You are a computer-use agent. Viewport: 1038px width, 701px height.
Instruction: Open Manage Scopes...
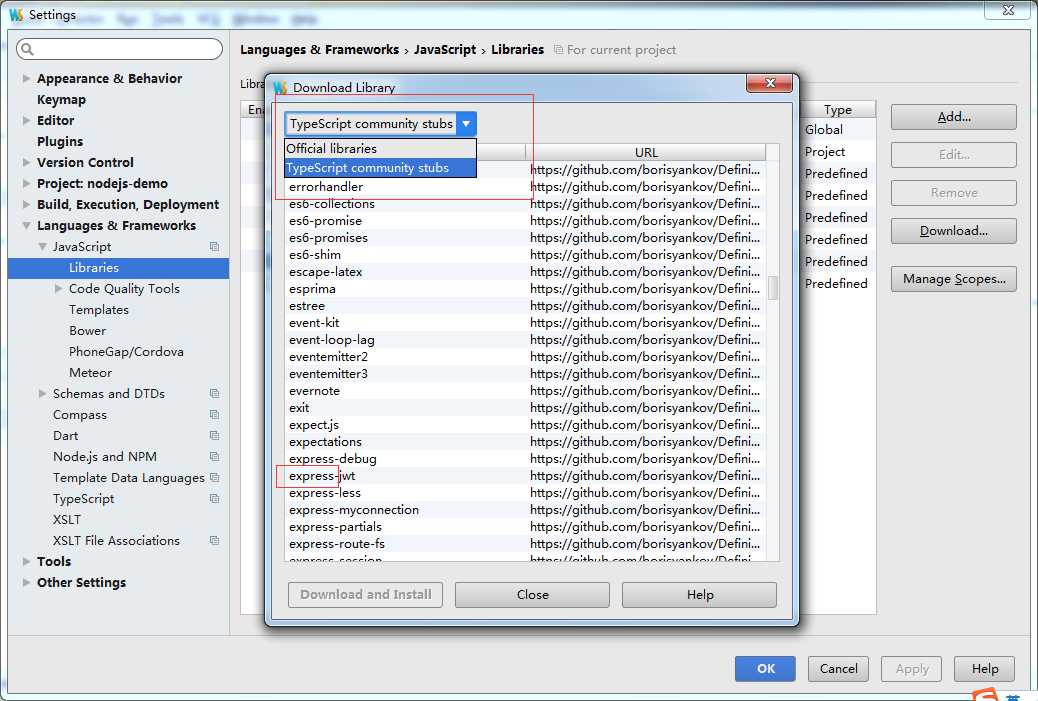953,279
